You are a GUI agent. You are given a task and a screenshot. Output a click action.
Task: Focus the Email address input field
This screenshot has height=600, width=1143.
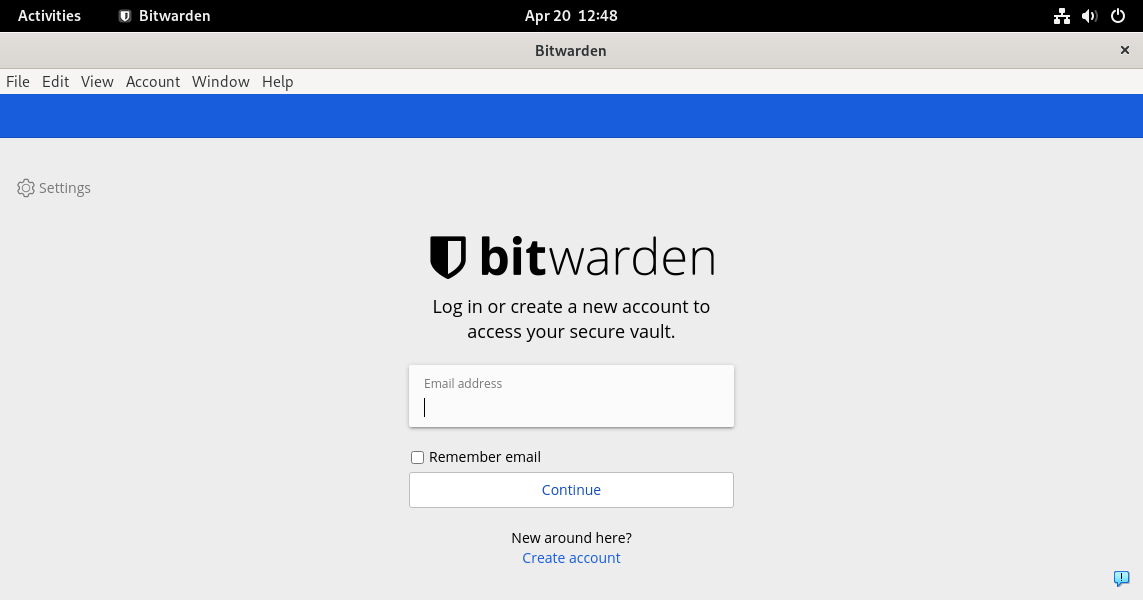[571, 396]
